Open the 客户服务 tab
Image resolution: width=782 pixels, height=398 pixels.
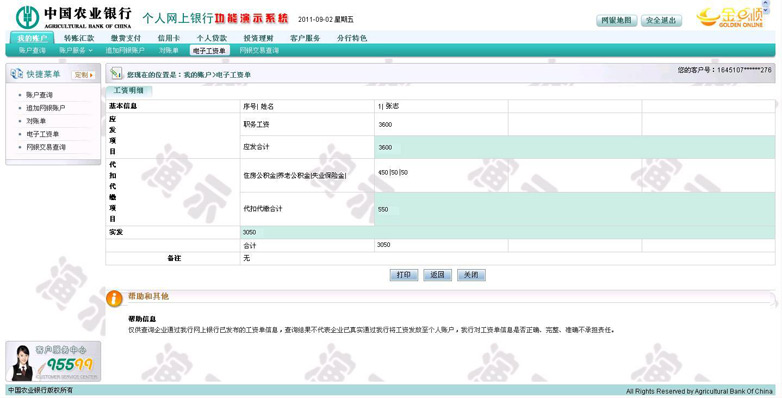click(305, 38)
